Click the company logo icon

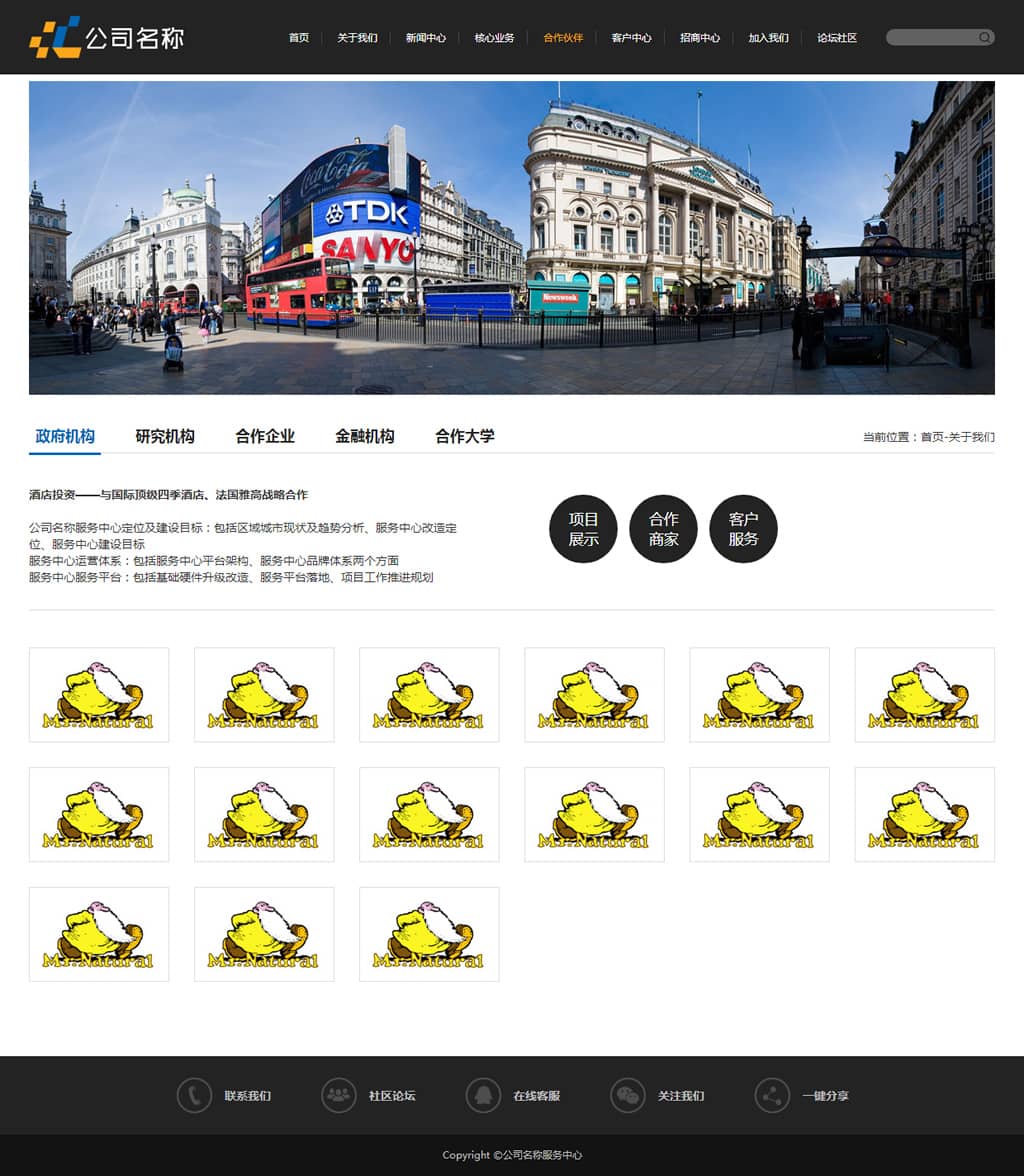pos(55,37)
